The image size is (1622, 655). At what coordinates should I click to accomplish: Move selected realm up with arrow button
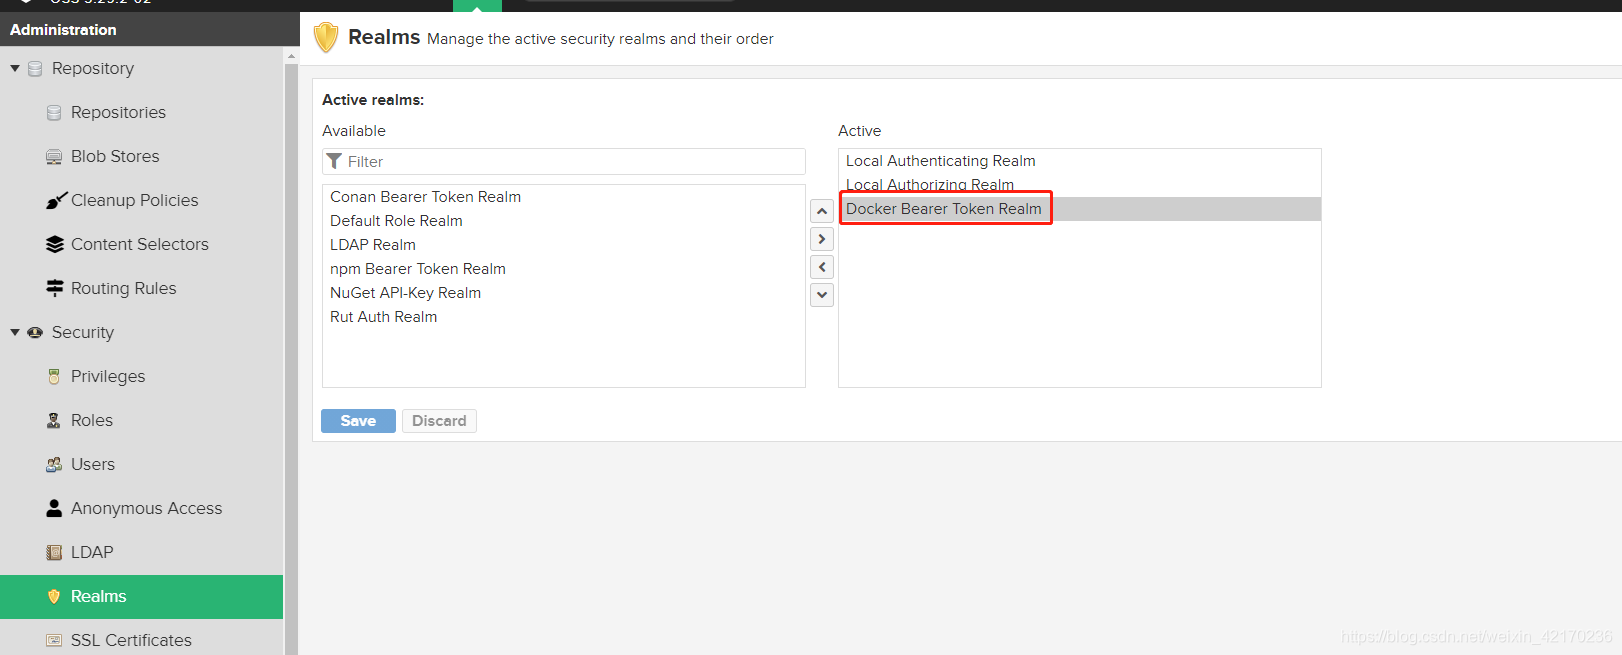coord(822,211)
